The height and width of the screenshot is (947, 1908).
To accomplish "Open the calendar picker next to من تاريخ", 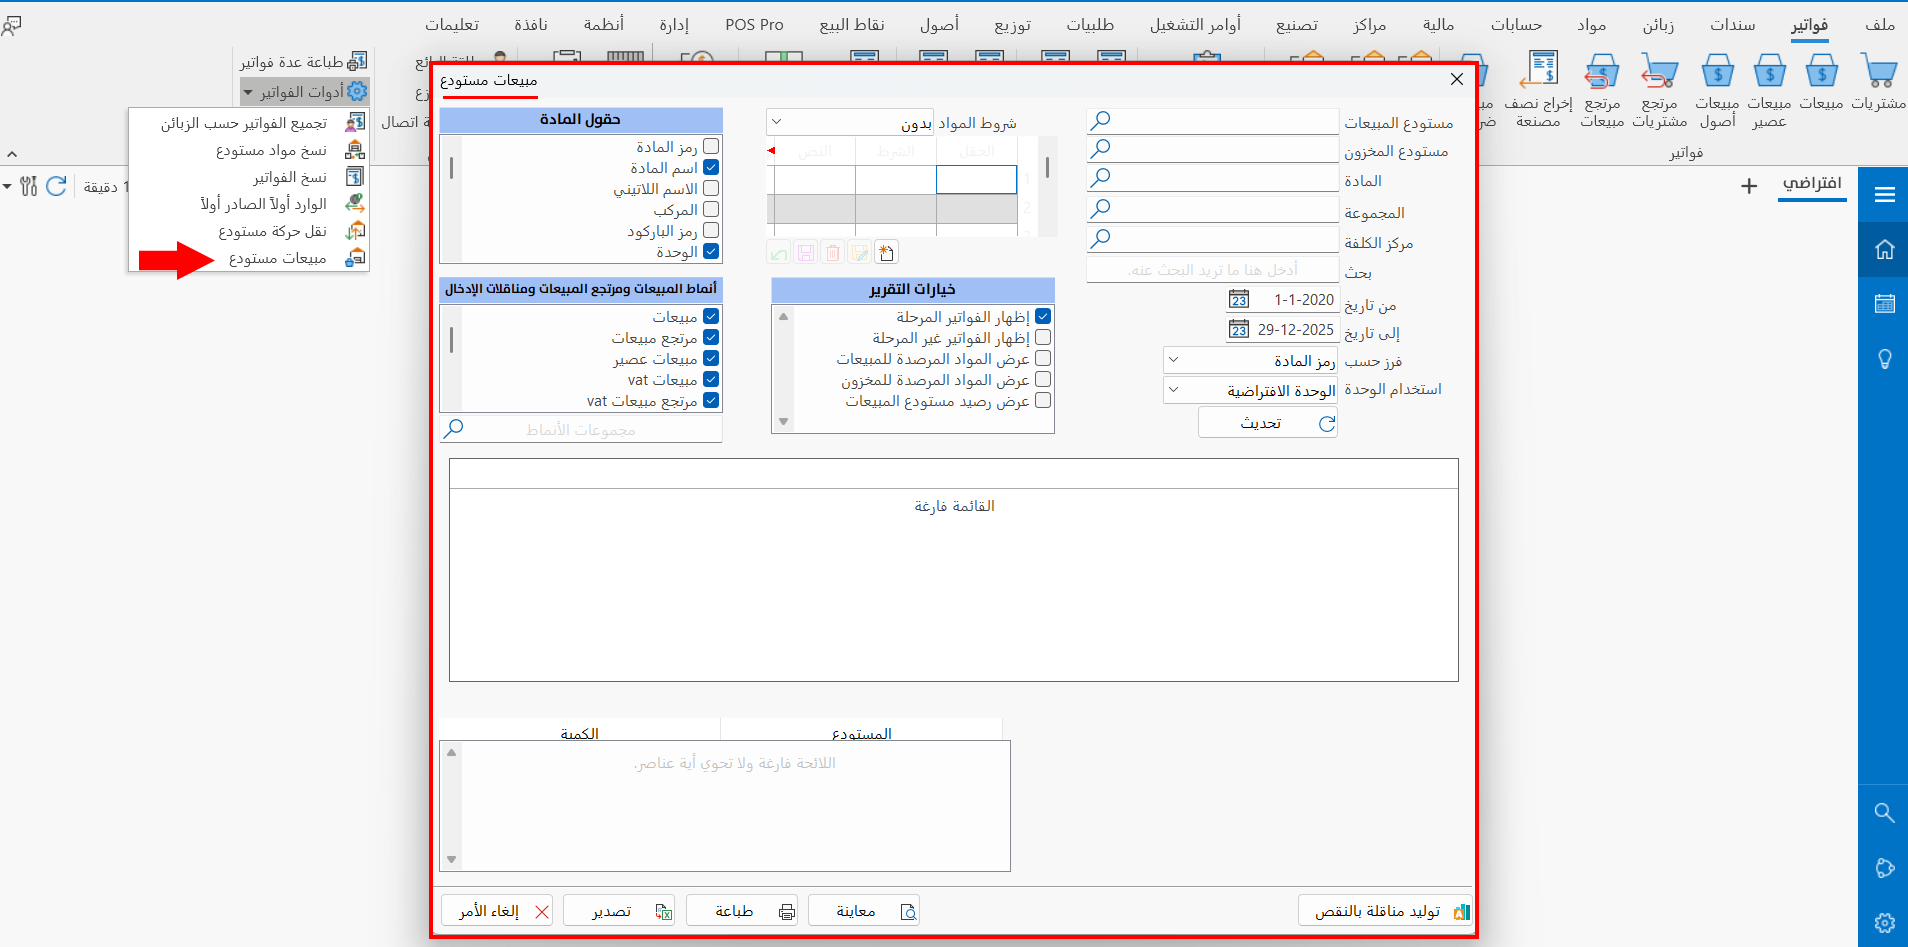I will (1239, 298).
